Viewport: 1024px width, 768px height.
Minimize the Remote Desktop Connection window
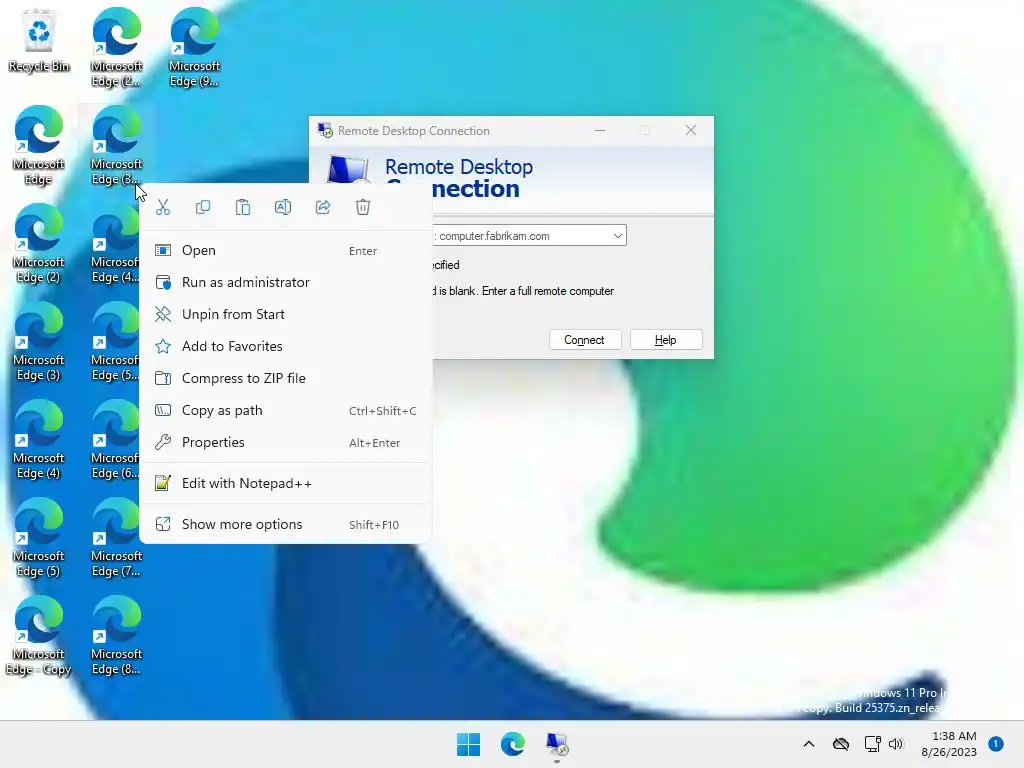[x=600, y=131]
